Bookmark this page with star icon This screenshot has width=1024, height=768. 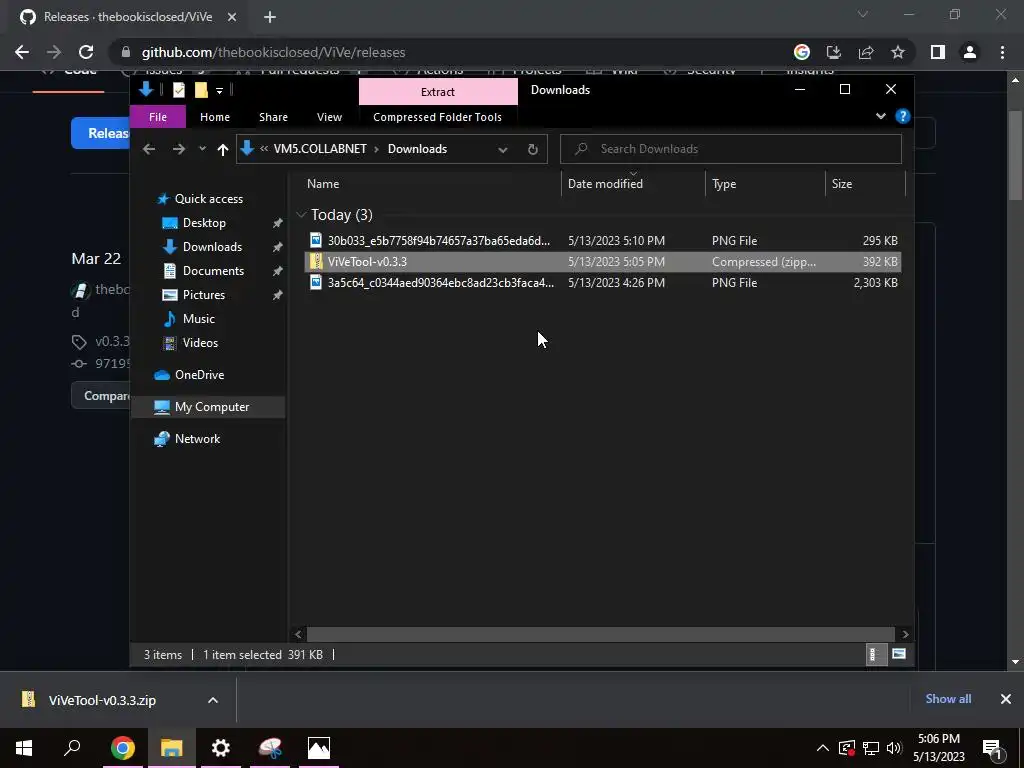tap(898, 52)
